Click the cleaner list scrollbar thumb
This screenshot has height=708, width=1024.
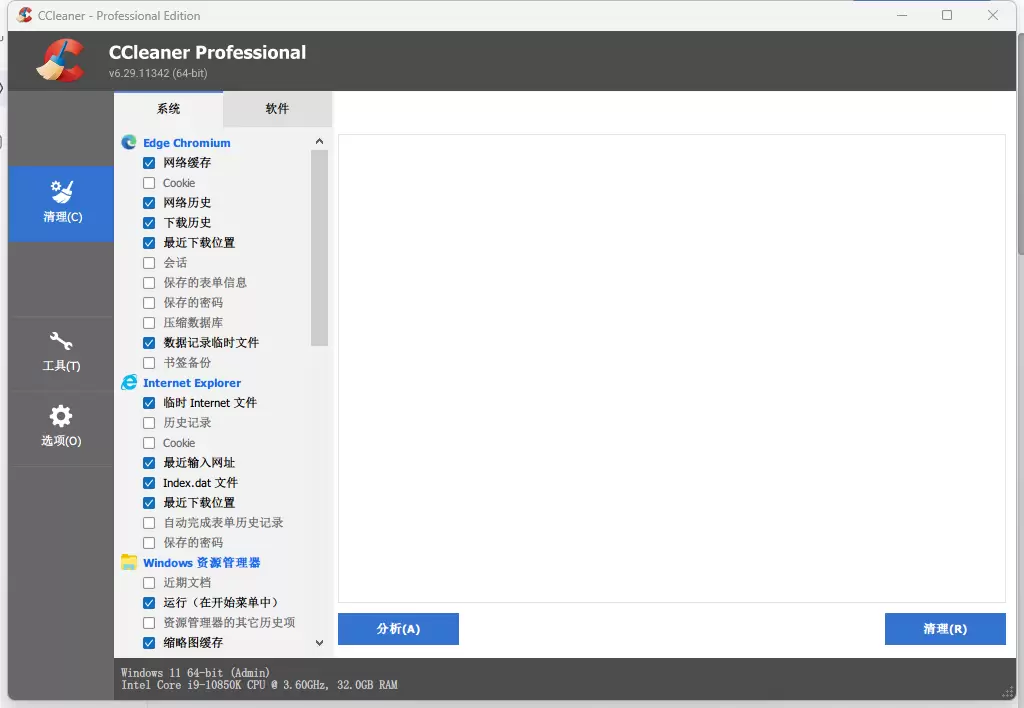(319, 248)
